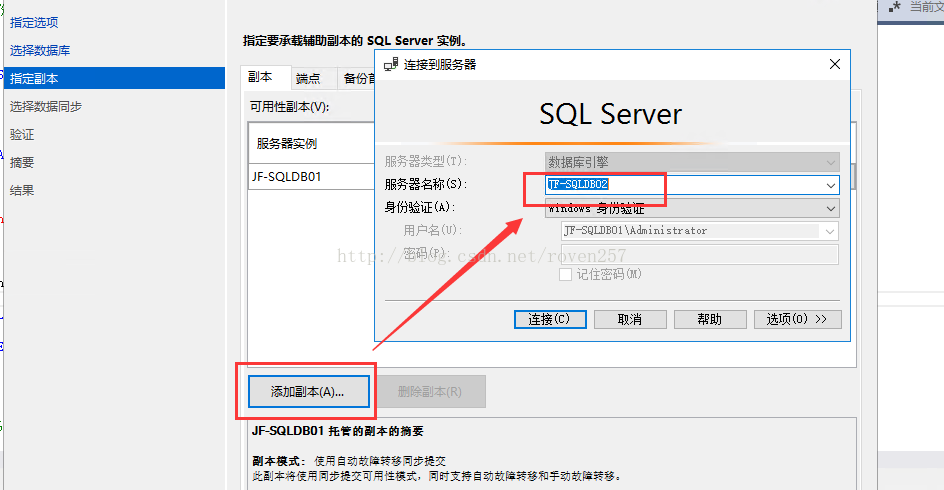Viewport: 944px width, 490px height.
Task: Click the password (密码) field
Action: point(700,254)
